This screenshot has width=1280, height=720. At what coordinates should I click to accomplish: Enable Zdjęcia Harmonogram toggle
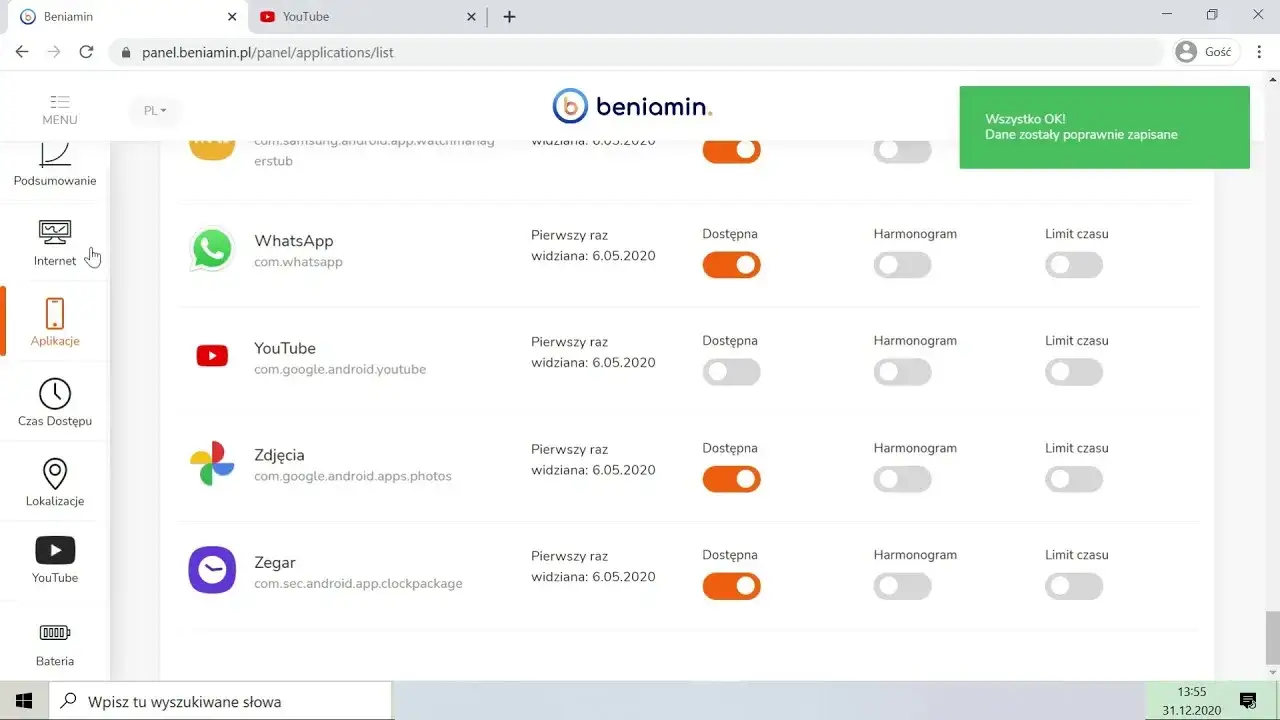[x=902, y=479]
